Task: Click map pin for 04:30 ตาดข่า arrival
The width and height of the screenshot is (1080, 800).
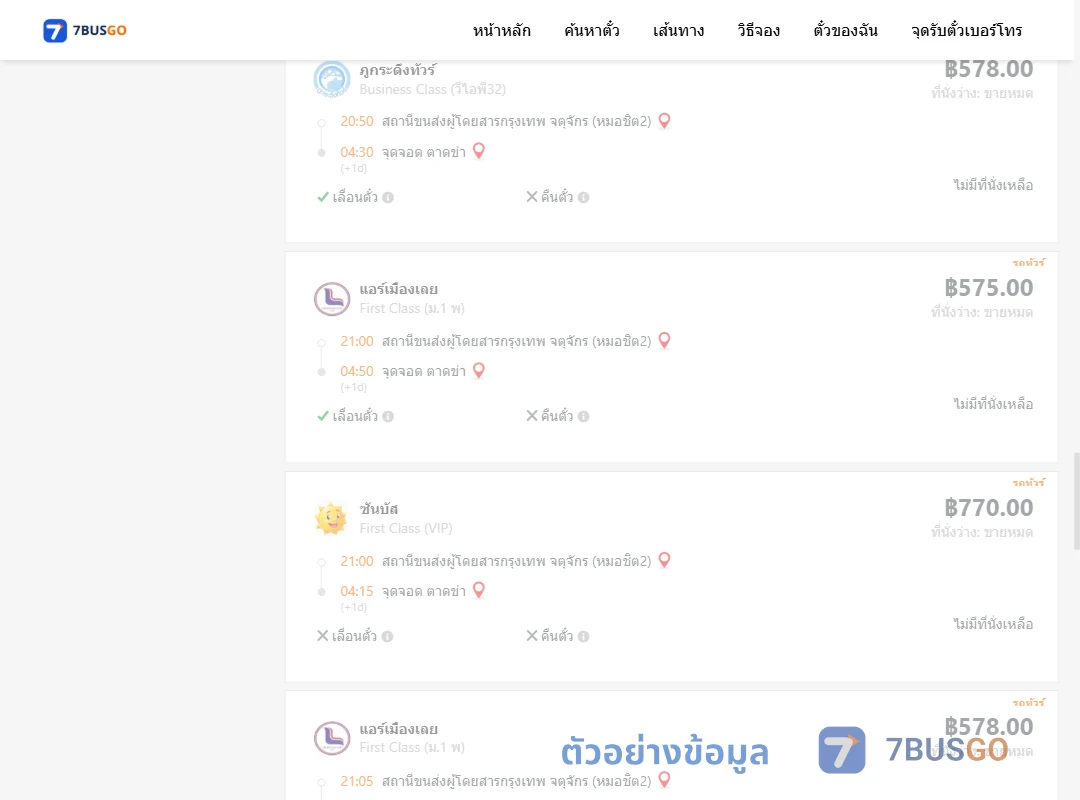Action: [479, 151]
